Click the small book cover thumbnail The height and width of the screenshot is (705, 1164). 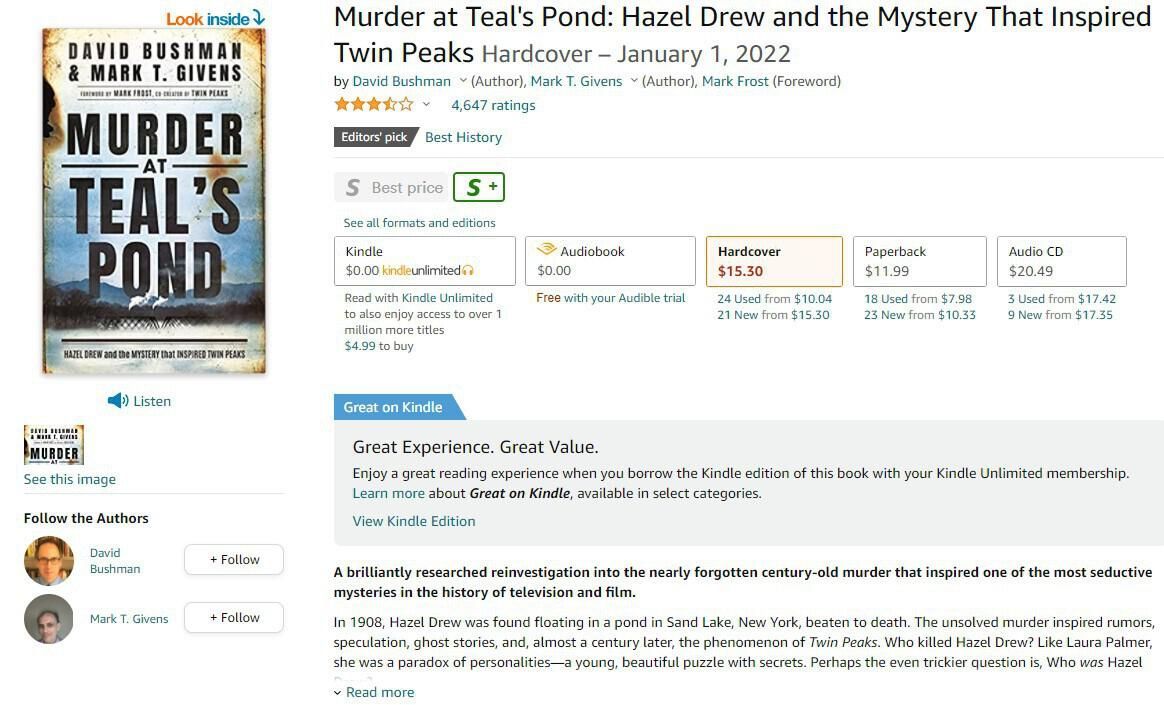click(x=54, y=445)
